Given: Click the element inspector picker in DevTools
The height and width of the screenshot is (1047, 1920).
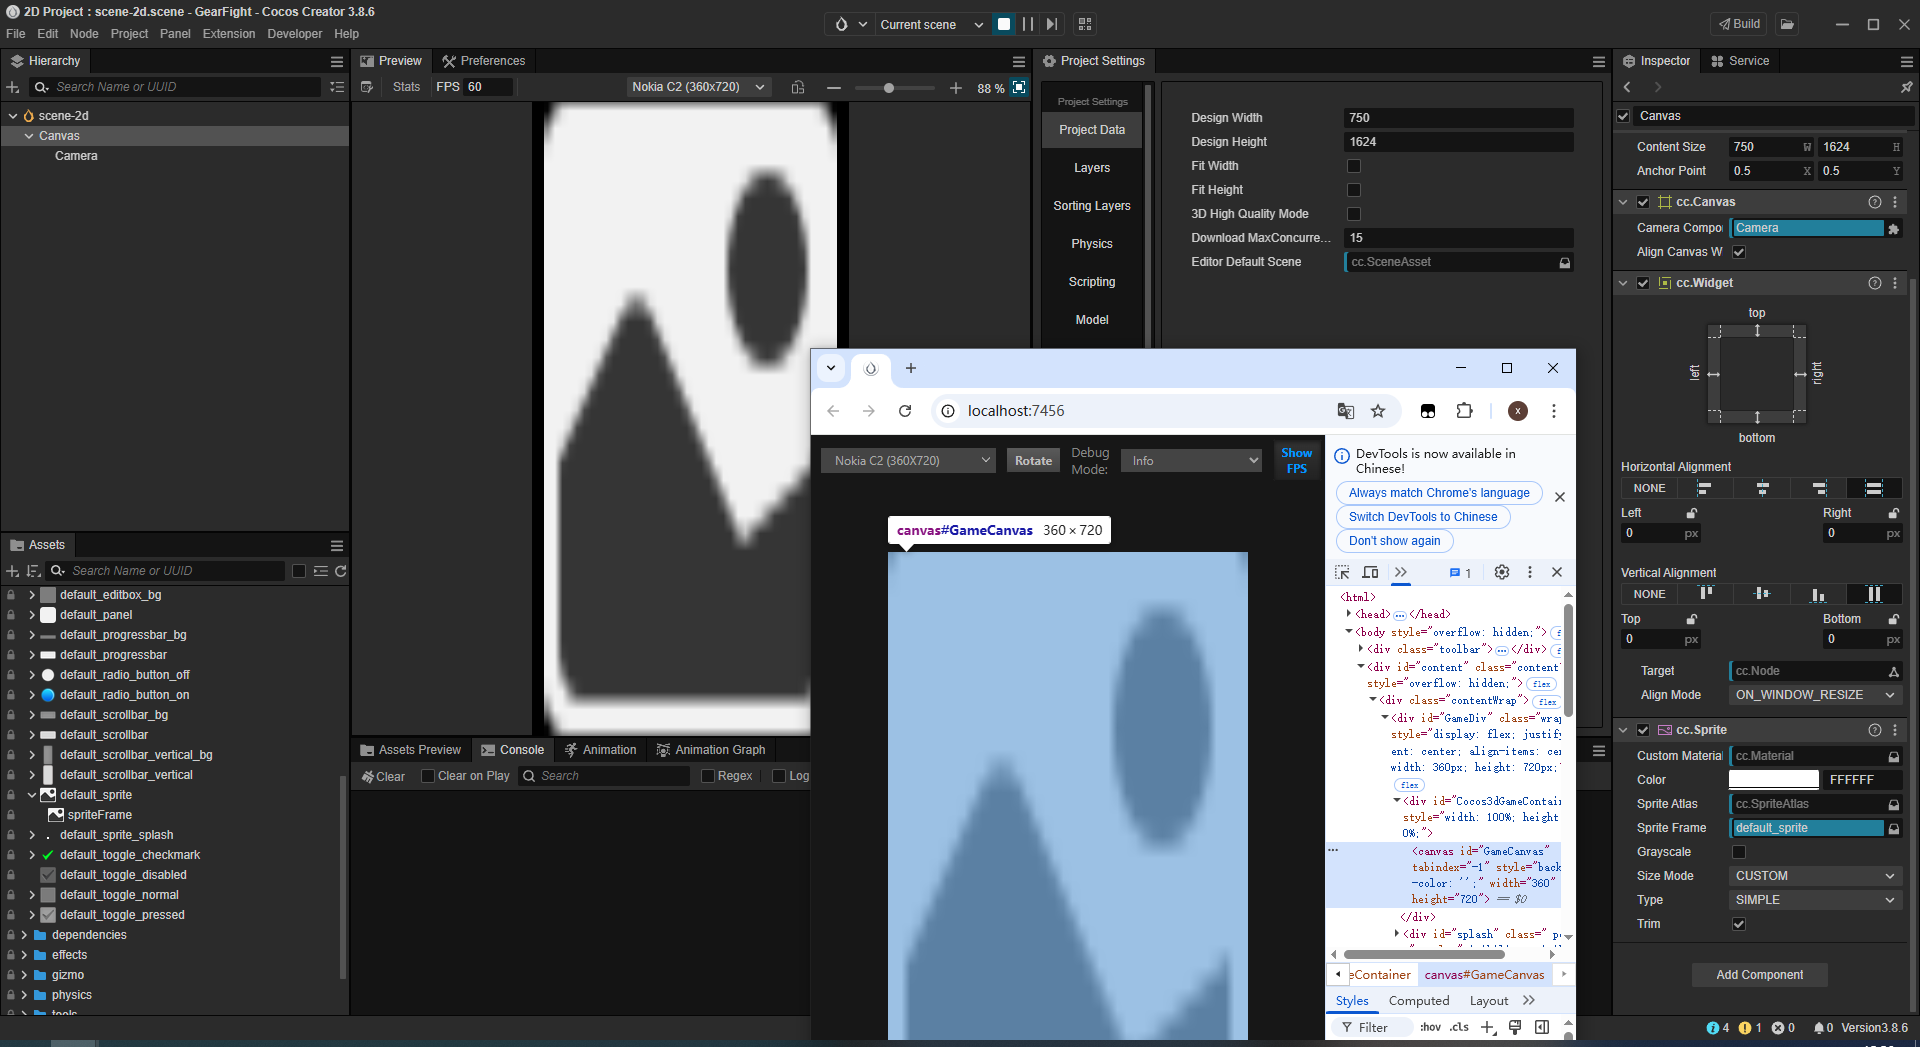Looking at the screenshot, I should pyautogui.click(x=1342, y=572).
